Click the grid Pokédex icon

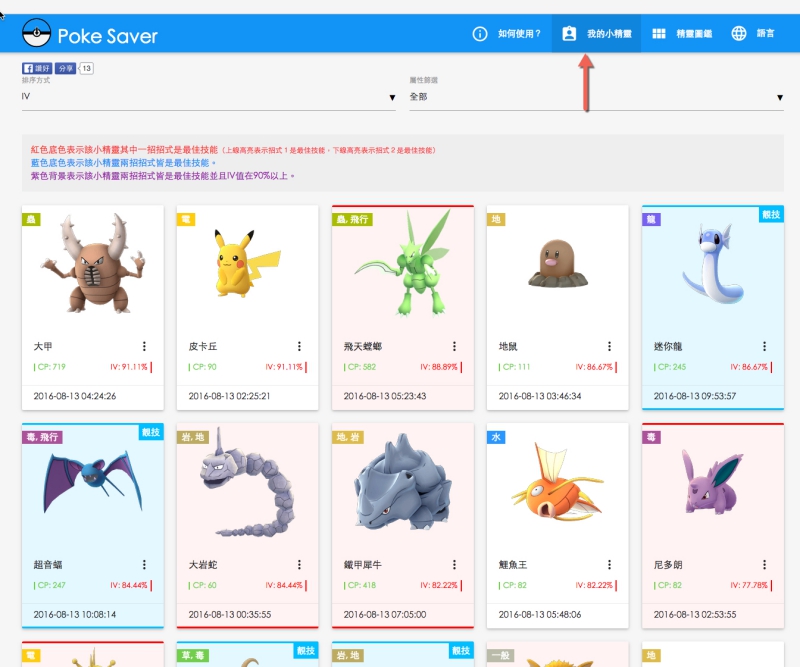click(659, 34)
